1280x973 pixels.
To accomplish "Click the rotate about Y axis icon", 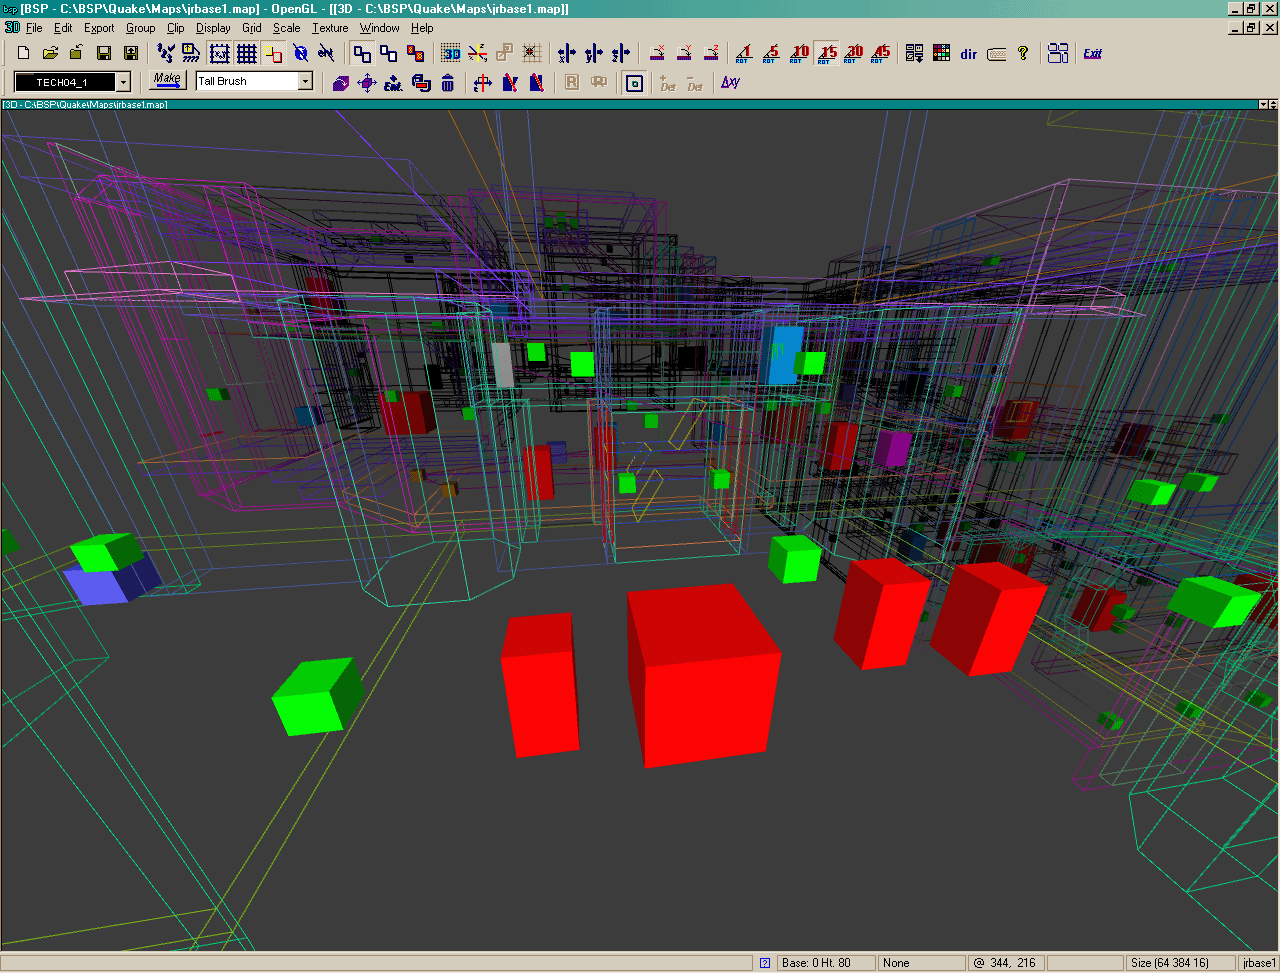I will (x=685, y=53).
